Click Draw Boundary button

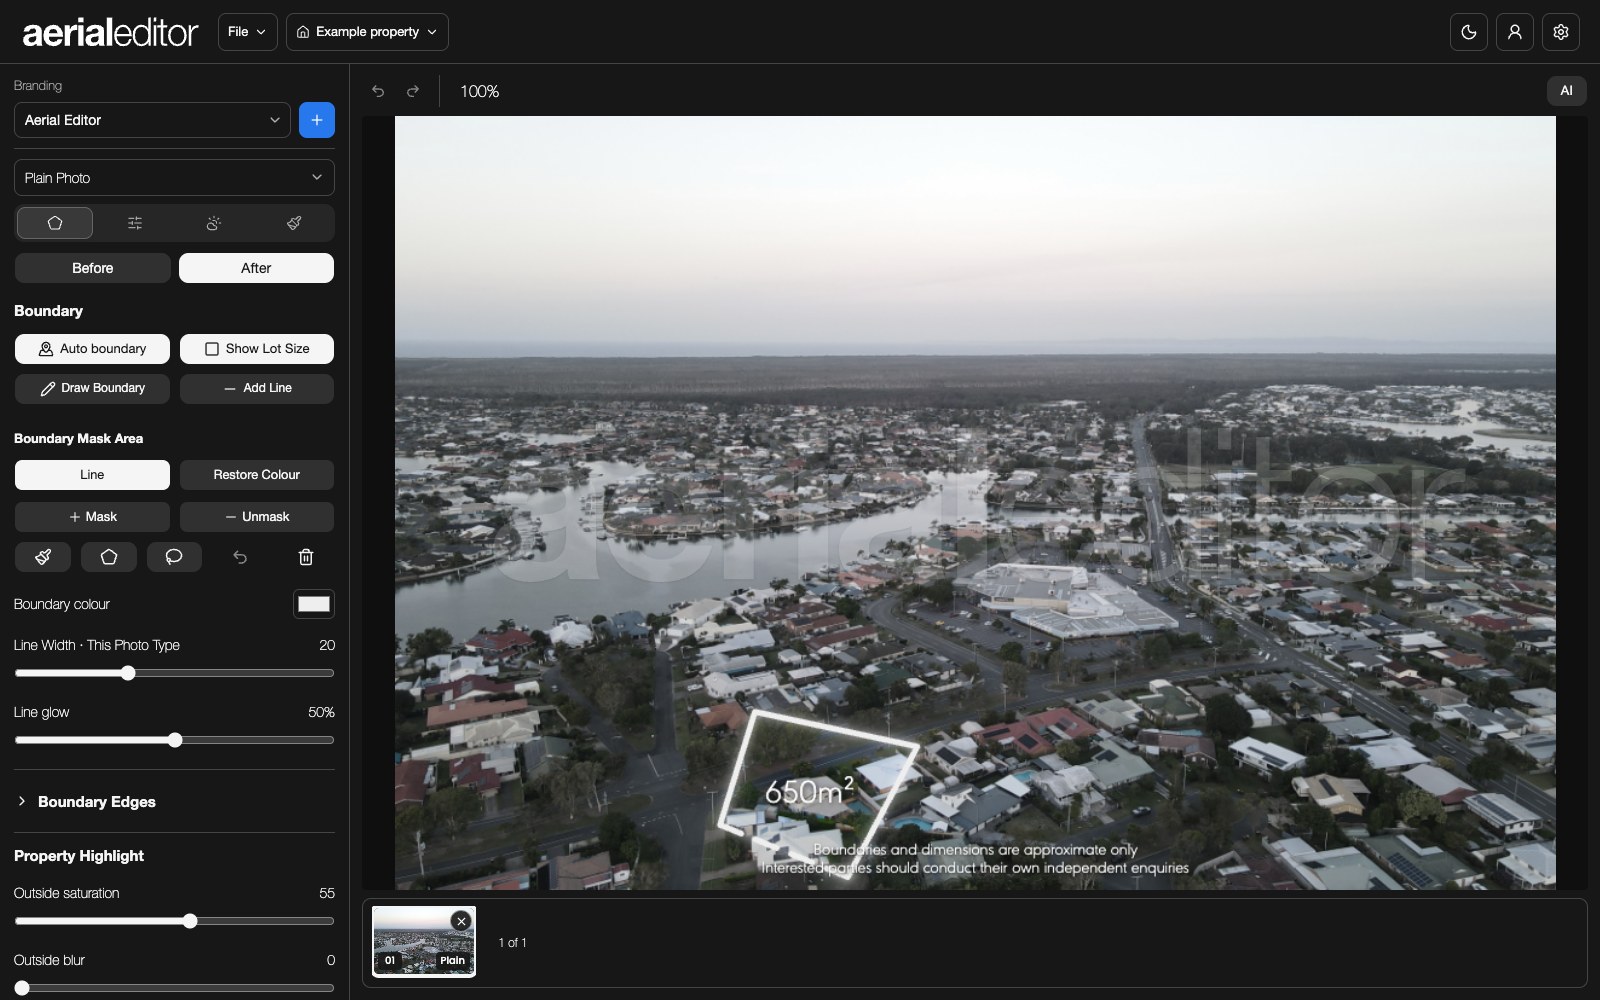[x=92, y=388]
